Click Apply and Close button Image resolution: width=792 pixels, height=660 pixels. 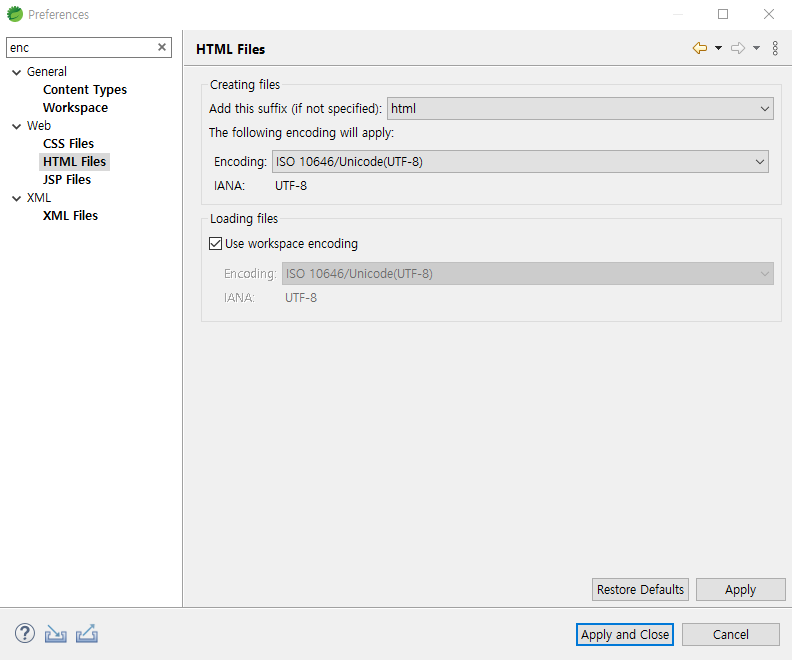625,634
